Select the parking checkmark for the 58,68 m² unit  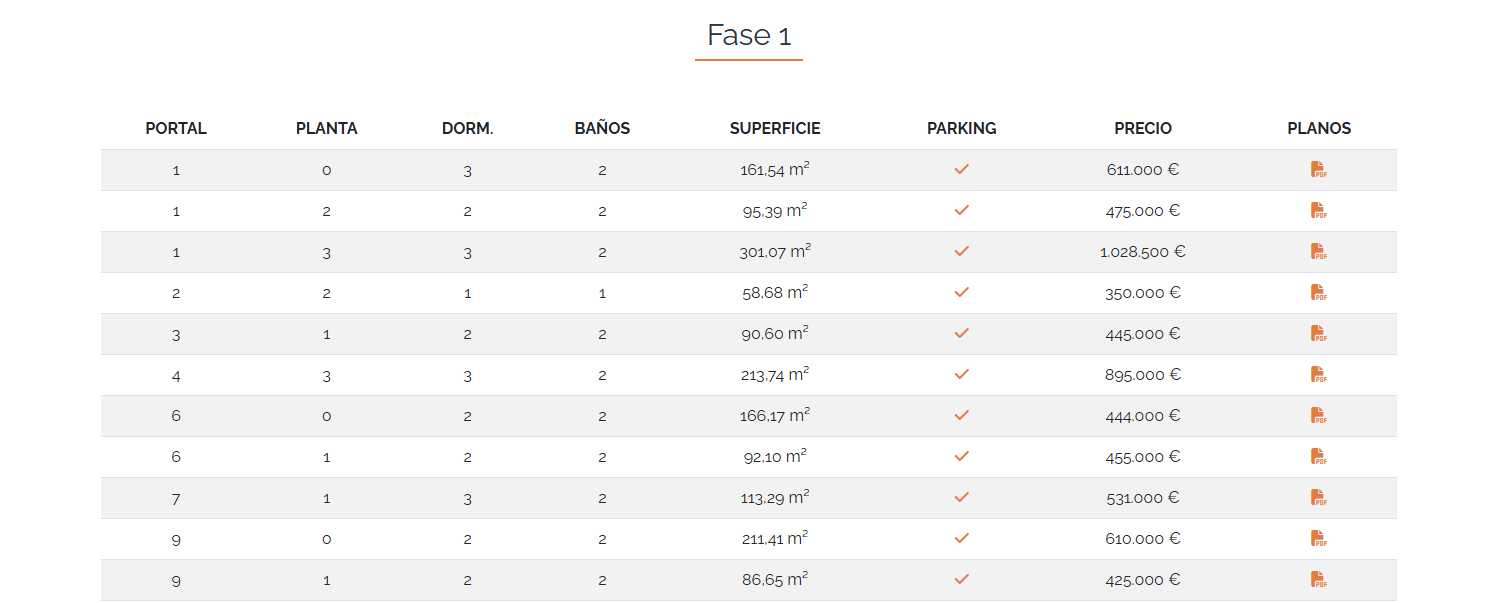pyautogui.click(x=961, y=293)
